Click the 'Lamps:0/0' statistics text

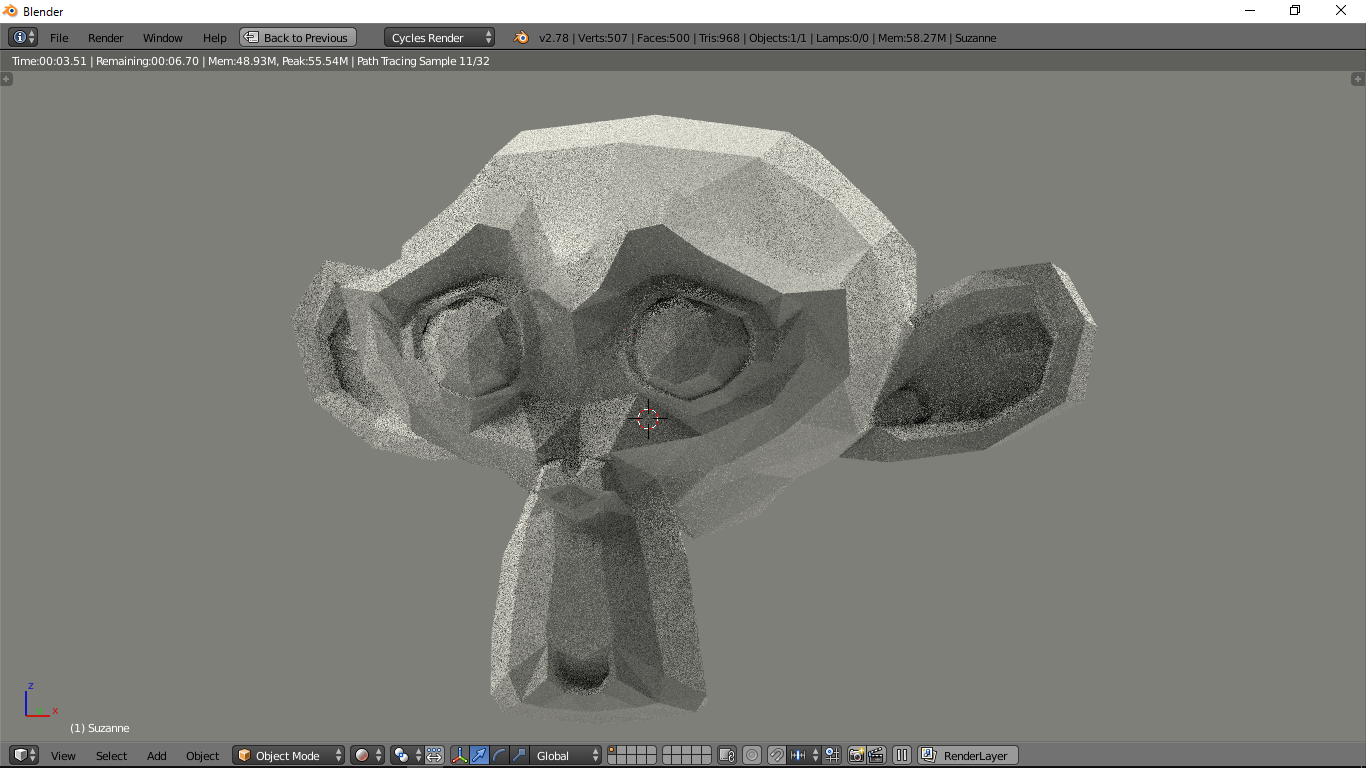842,38
